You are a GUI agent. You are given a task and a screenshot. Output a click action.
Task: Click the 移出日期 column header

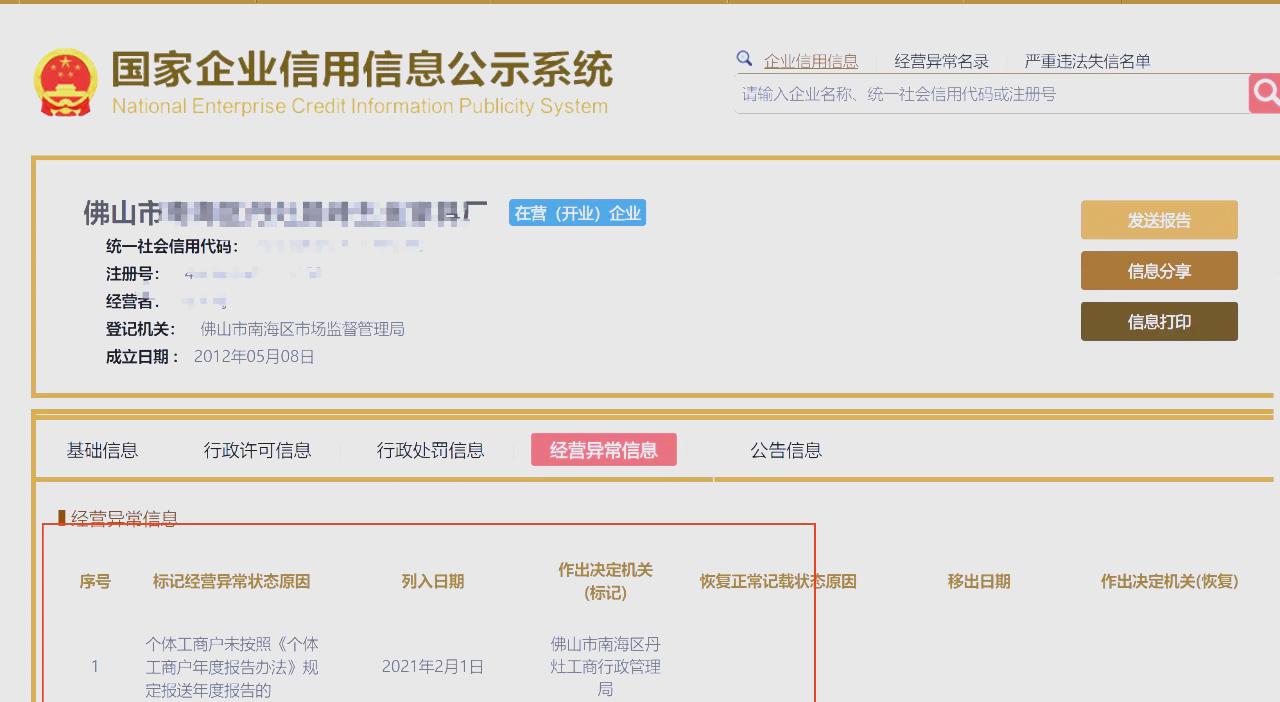[x=979, y=581]
